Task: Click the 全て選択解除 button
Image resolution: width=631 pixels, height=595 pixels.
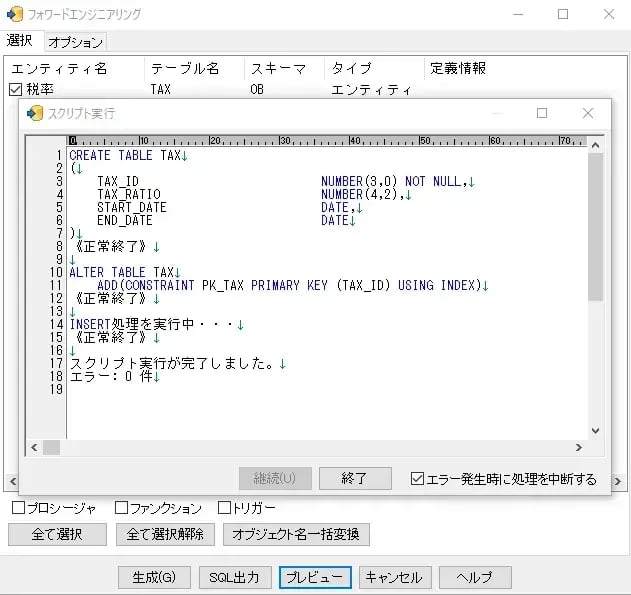Action: [x=165, y=534]
